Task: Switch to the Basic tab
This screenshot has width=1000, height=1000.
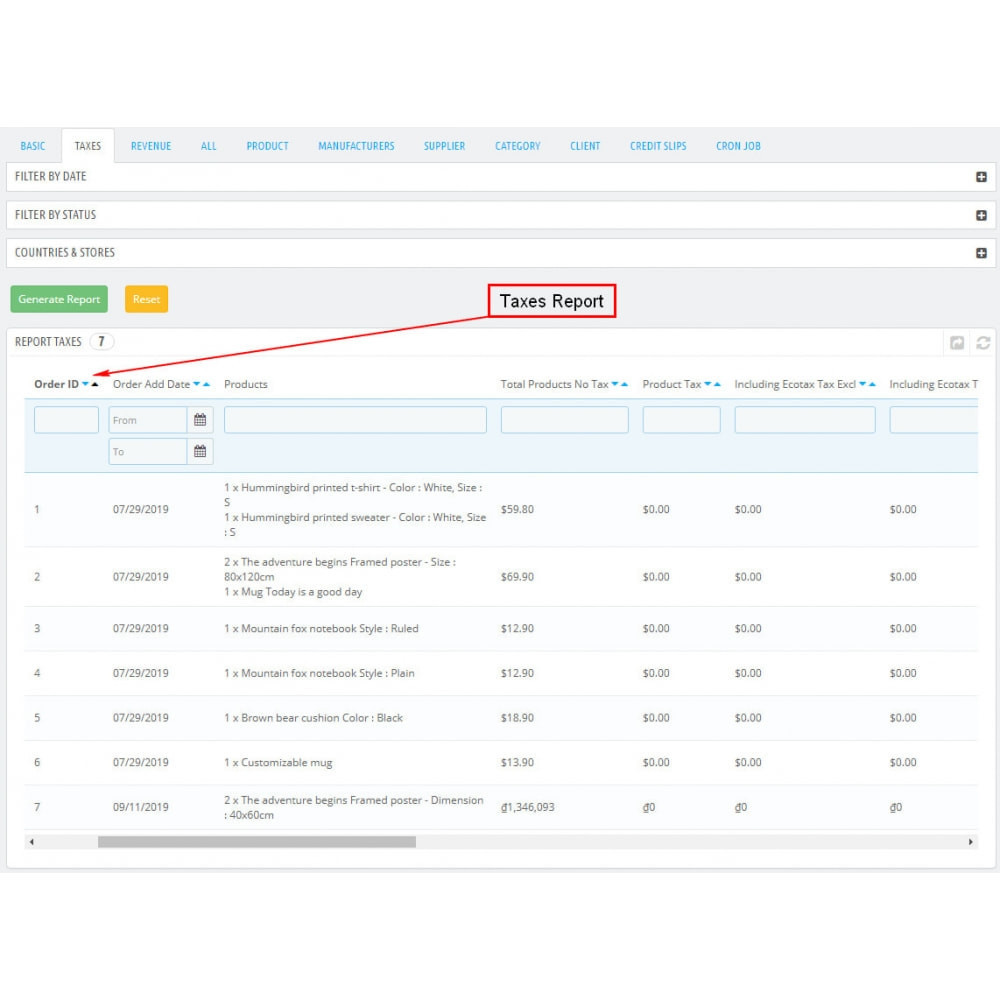Action: pyautogui.click(x=33, y=146)
